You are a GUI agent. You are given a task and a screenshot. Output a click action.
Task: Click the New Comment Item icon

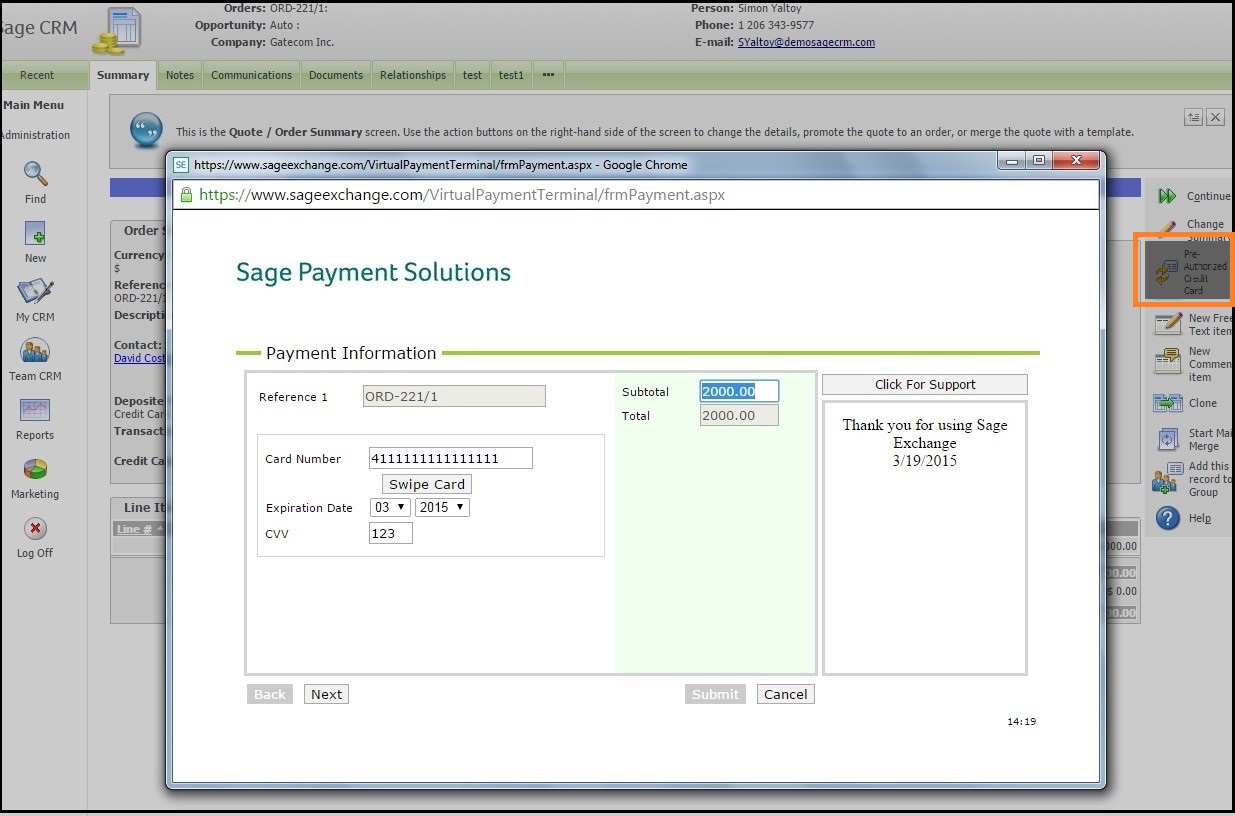(1168, 362)
